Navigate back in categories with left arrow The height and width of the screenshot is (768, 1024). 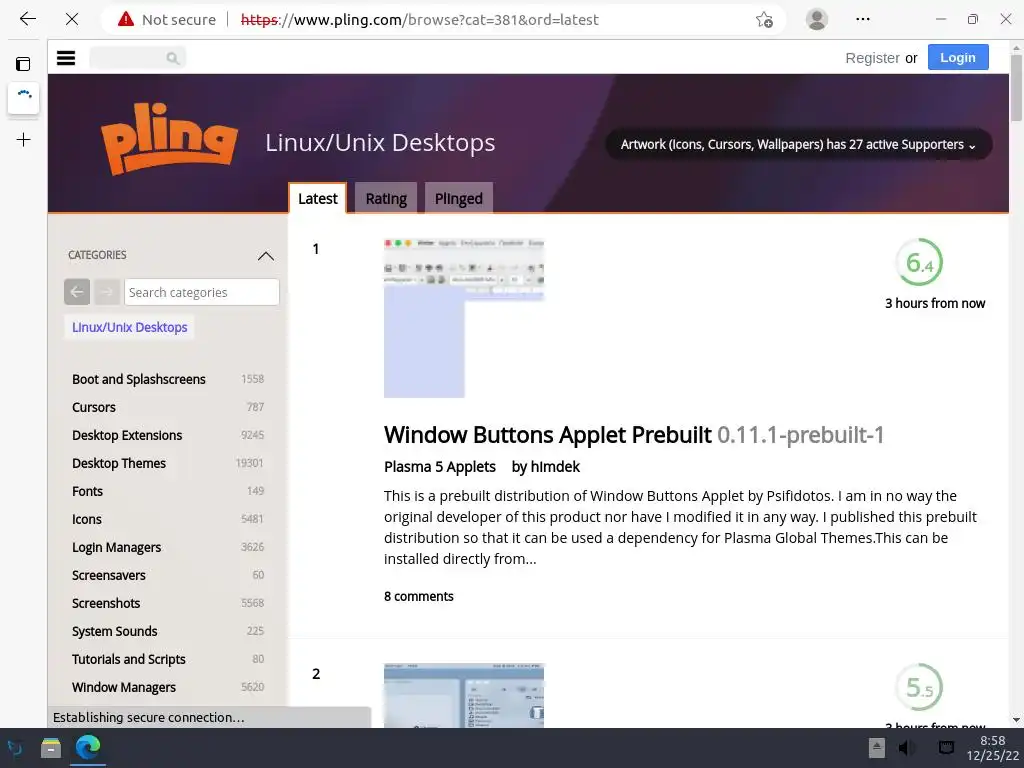76,292
